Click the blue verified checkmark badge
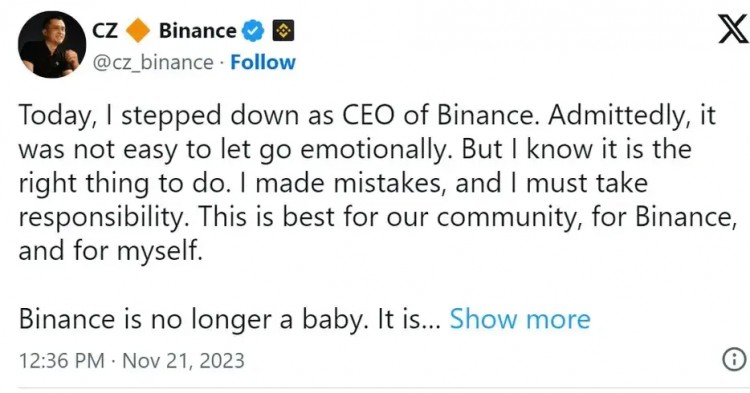Image resolution: width=750 pixels, height=393 pixels. pyautogui.click(x=253, y=31)
